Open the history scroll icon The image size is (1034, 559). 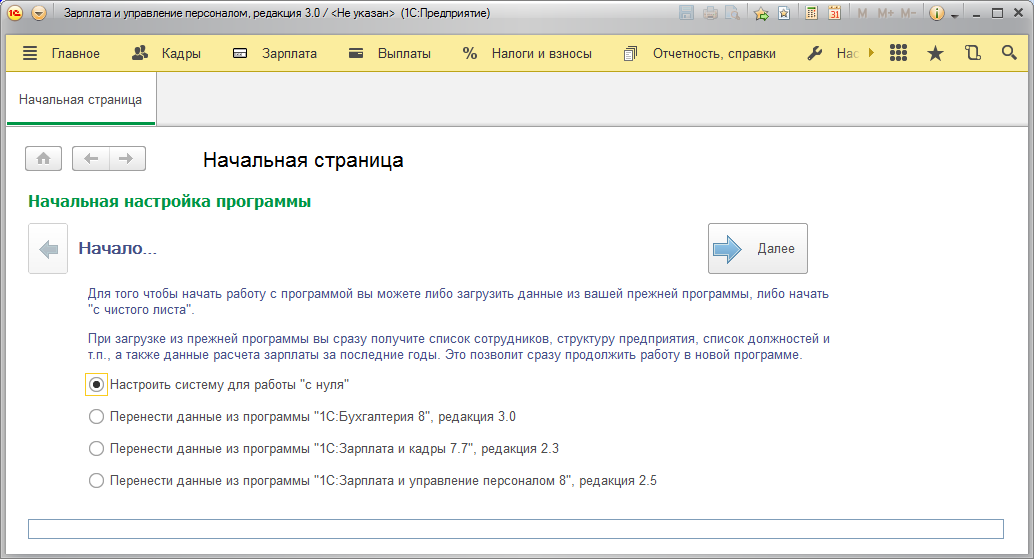pos(972,53)
